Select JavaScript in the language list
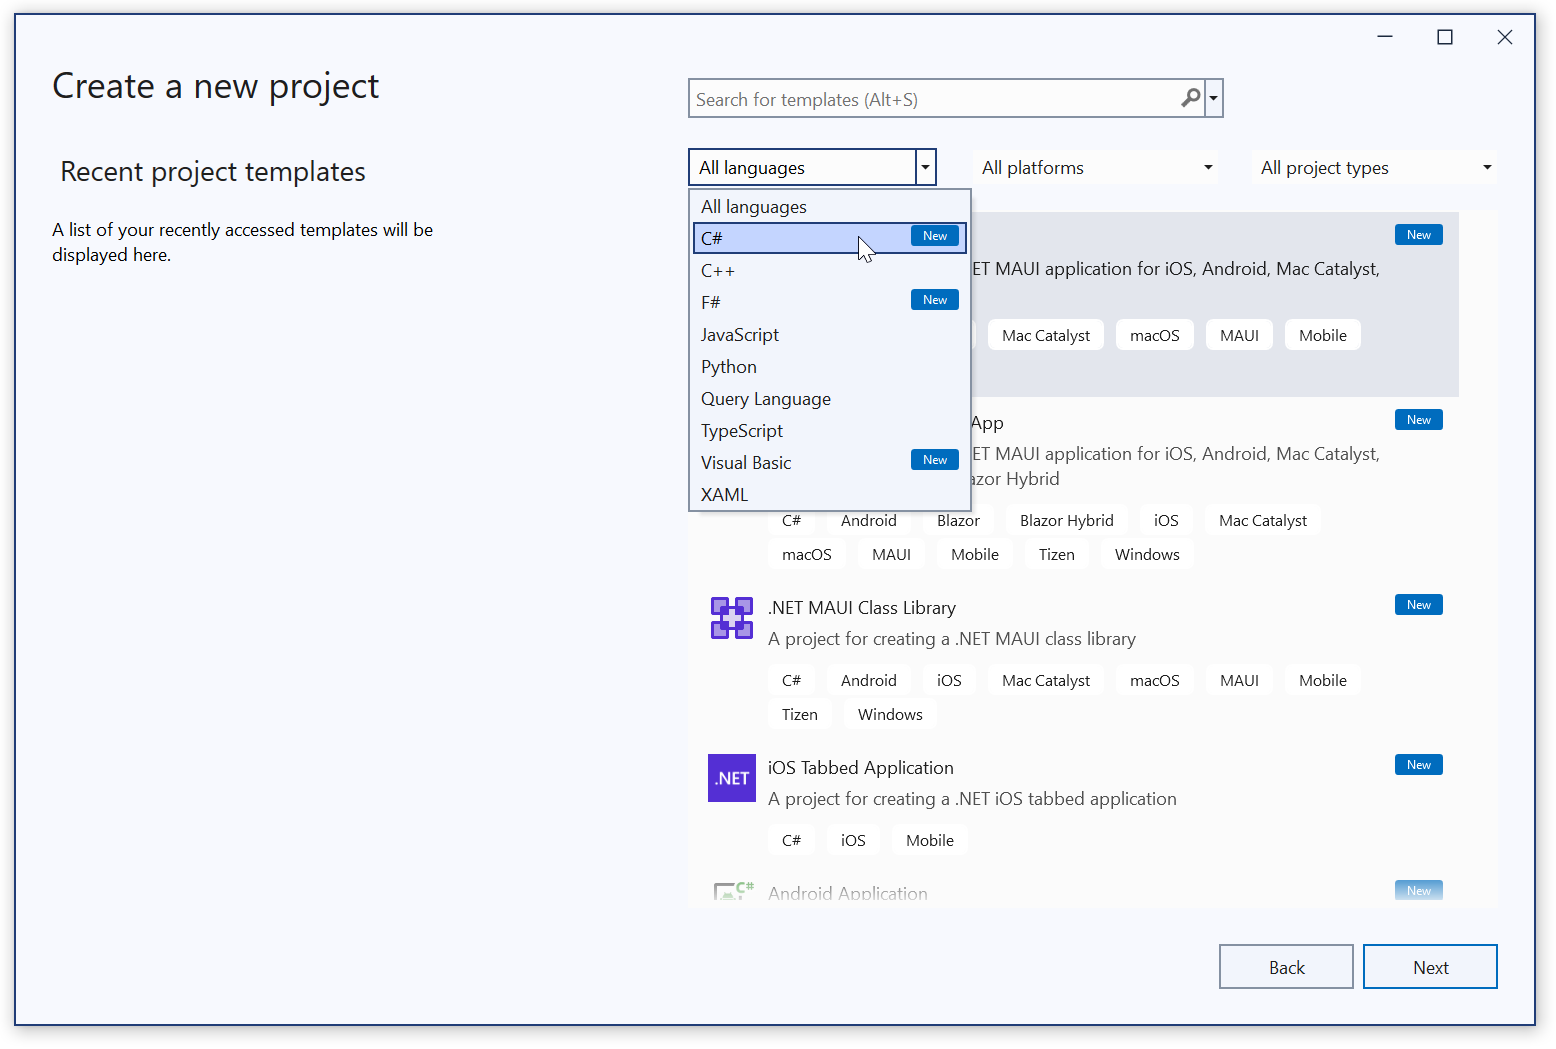This screenshot has width=1556, height=1049. click(x=830, y=335)
